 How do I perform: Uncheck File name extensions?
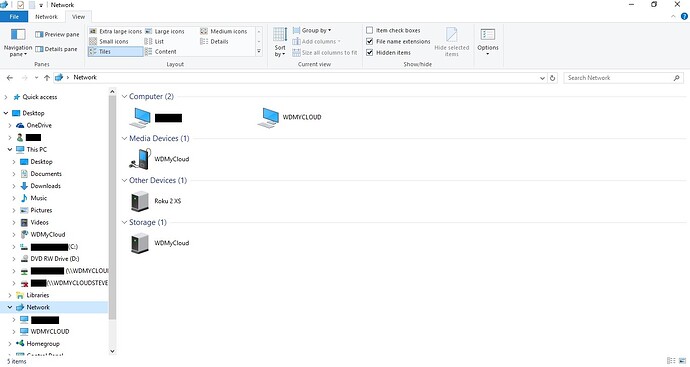click(370, 41)
